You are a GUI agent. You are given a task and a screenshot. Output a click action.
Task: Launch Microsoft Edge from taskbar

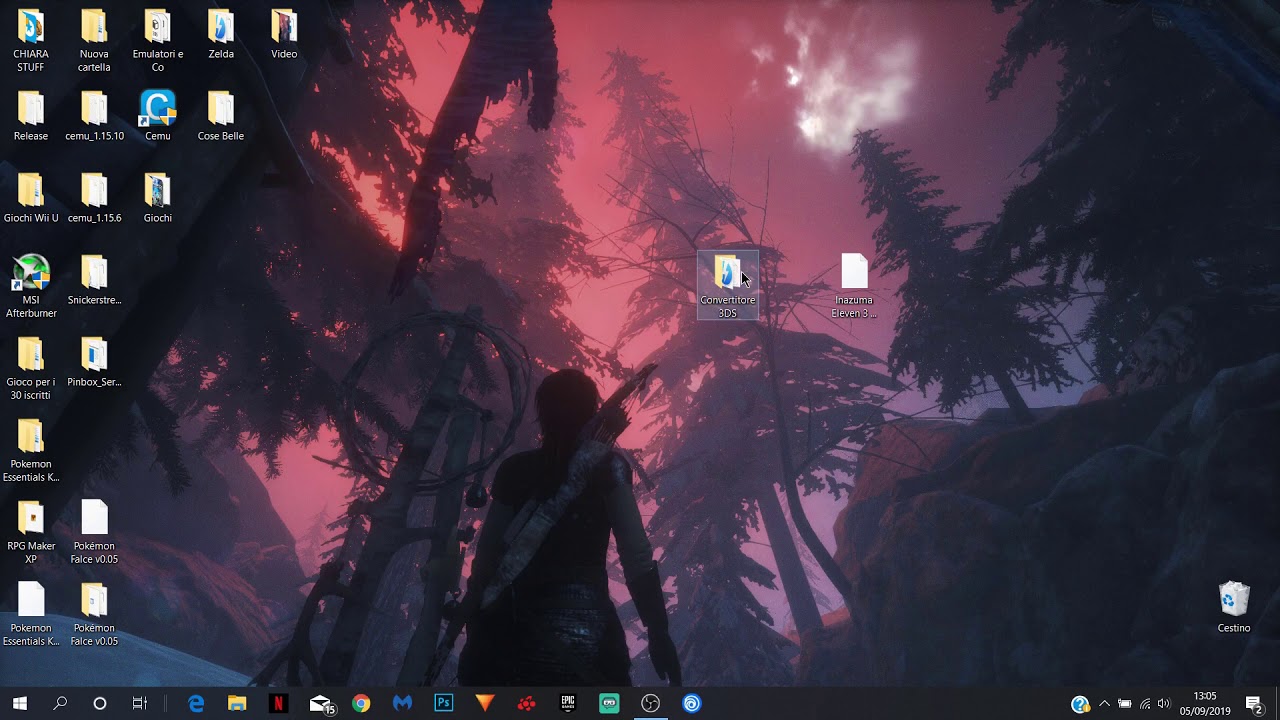(196, 703)
